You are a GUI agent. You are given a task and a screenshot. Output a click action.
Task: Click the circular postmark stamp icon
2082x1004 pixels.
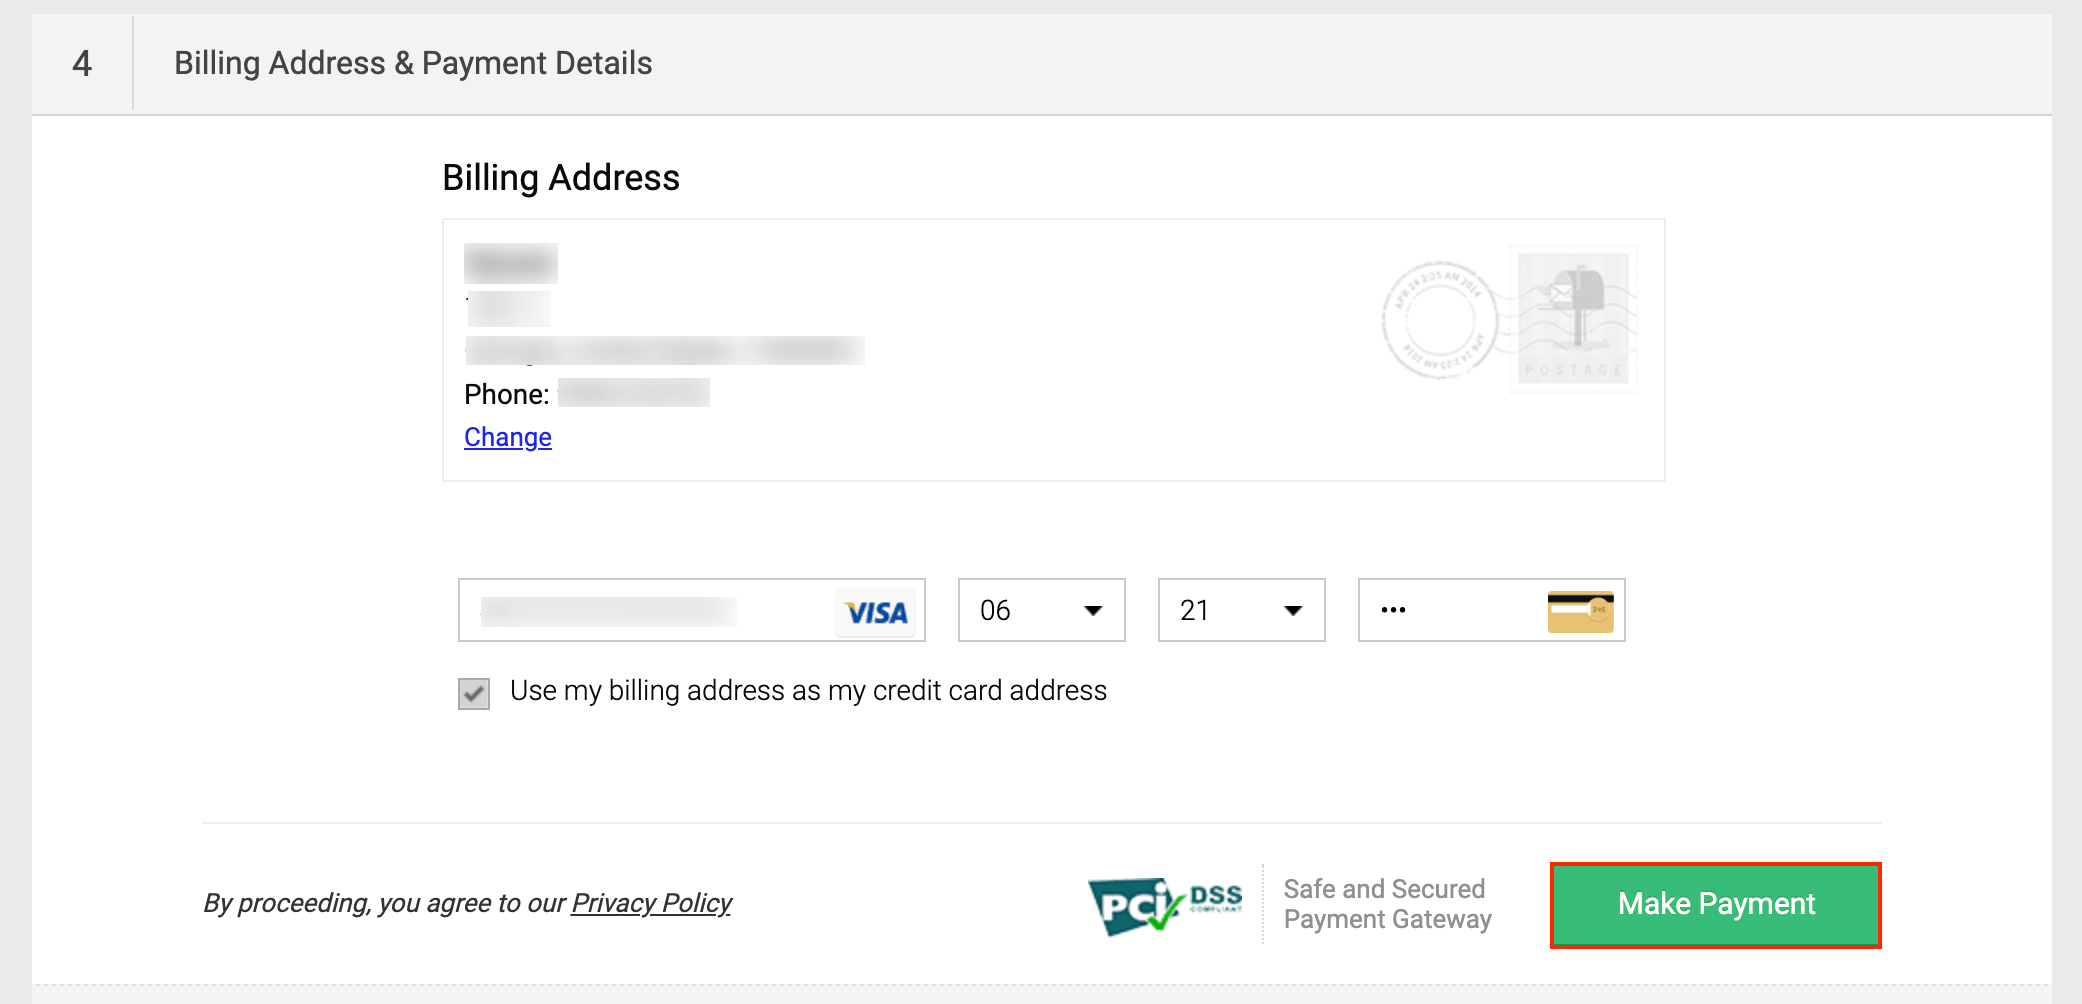click(1439, 320)
